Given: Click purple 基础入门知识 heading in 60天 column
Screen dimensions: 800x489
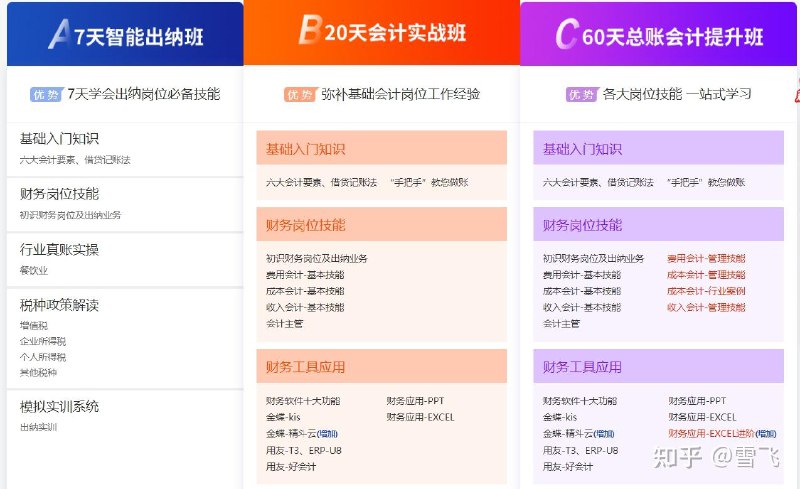Looking at the screenshot, I should [x=659, y=148].
